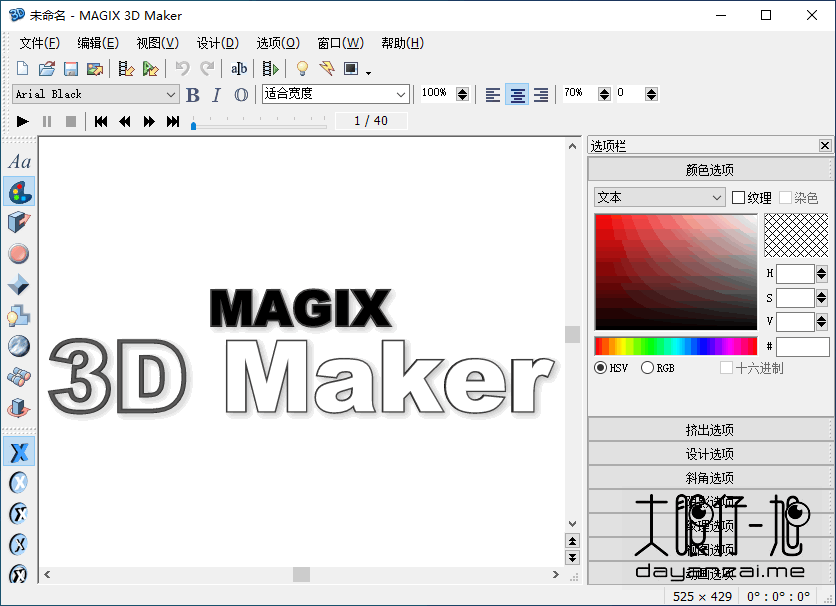
Task: Select the shadow tool with lightbulb
Action: [x=19, y=316]
